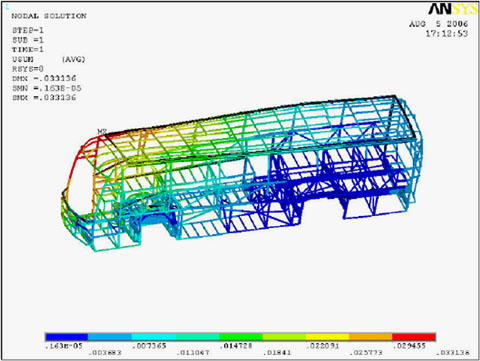Click the NODAL SOLUTION title text
The height and width of the screenshot is (361, 480).
(x=49, y=16)
